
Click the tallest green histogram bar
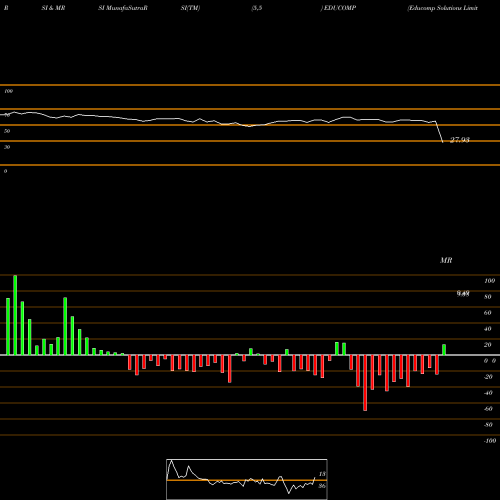[15, 315]
